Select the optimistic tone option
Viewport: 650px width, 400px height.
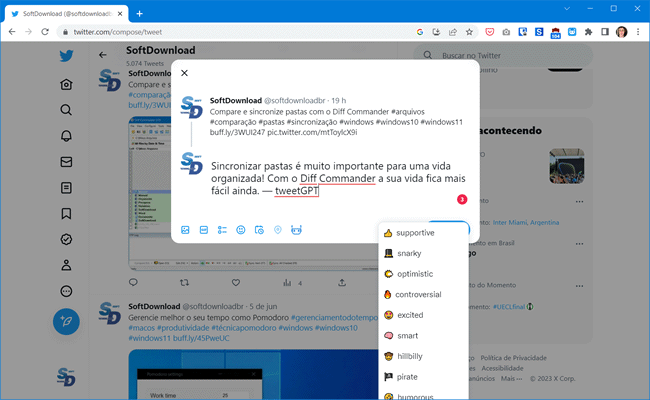point(423,274)
